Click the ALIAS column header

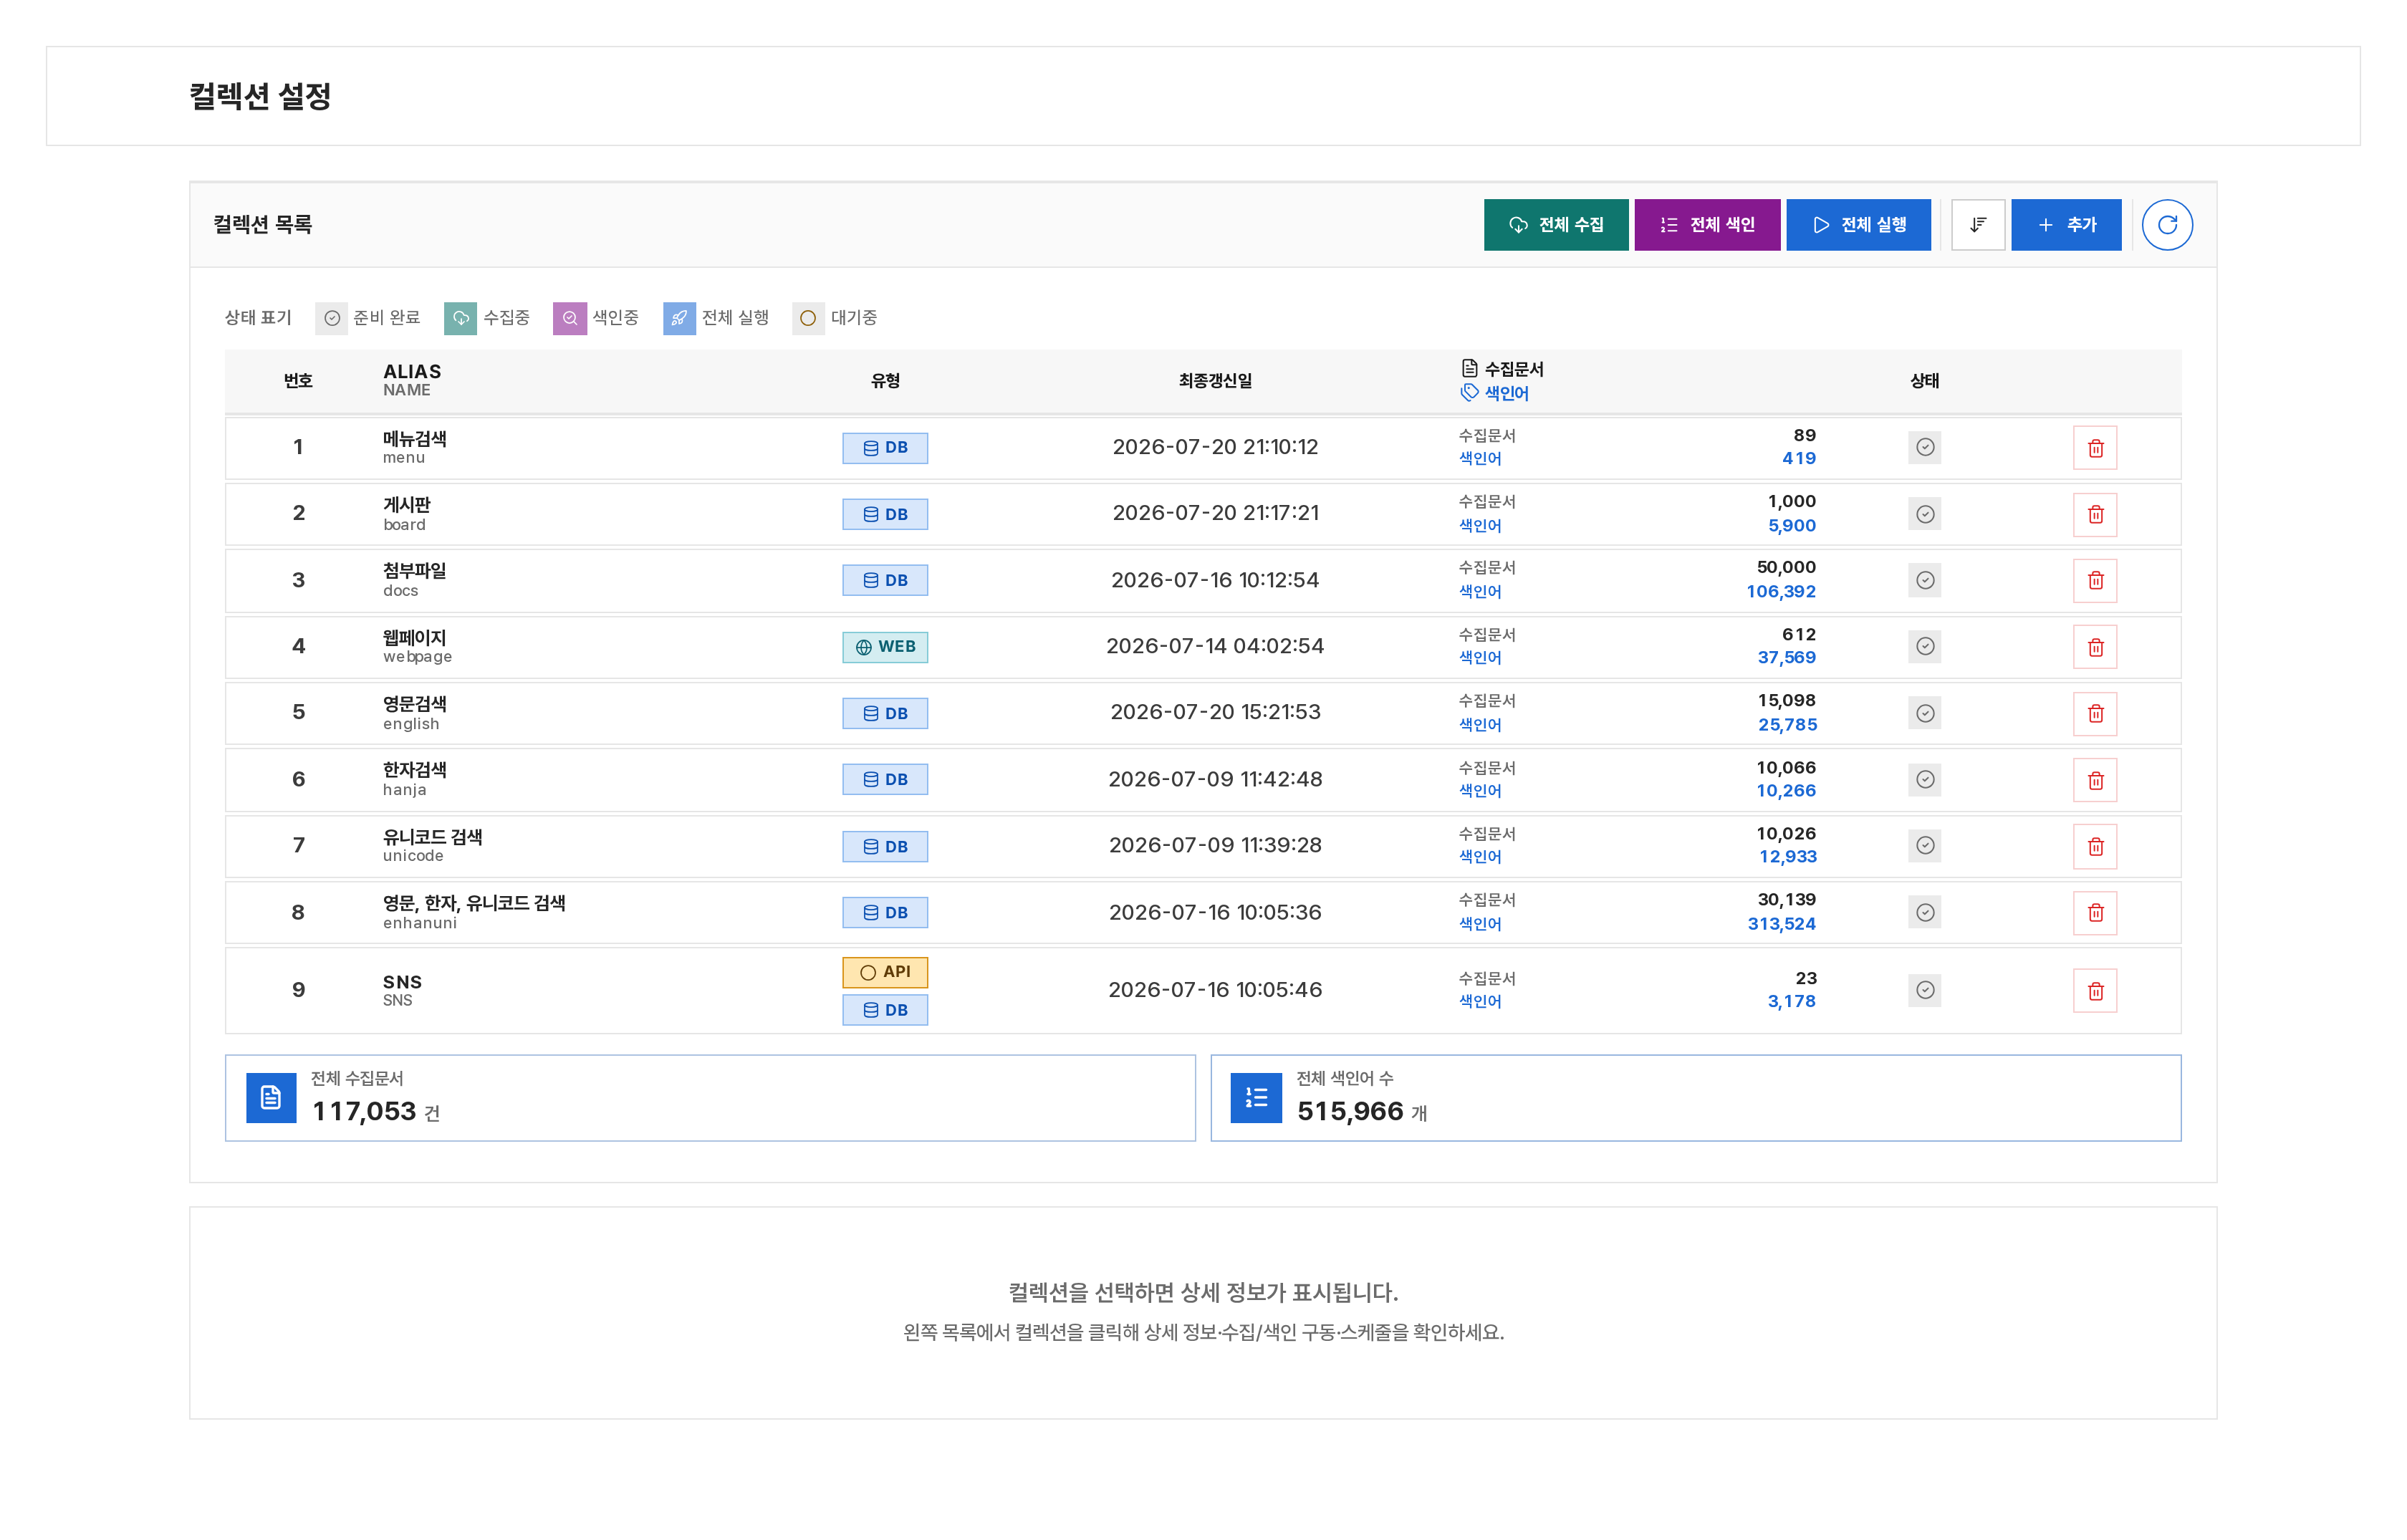click(x=412, y=371)
